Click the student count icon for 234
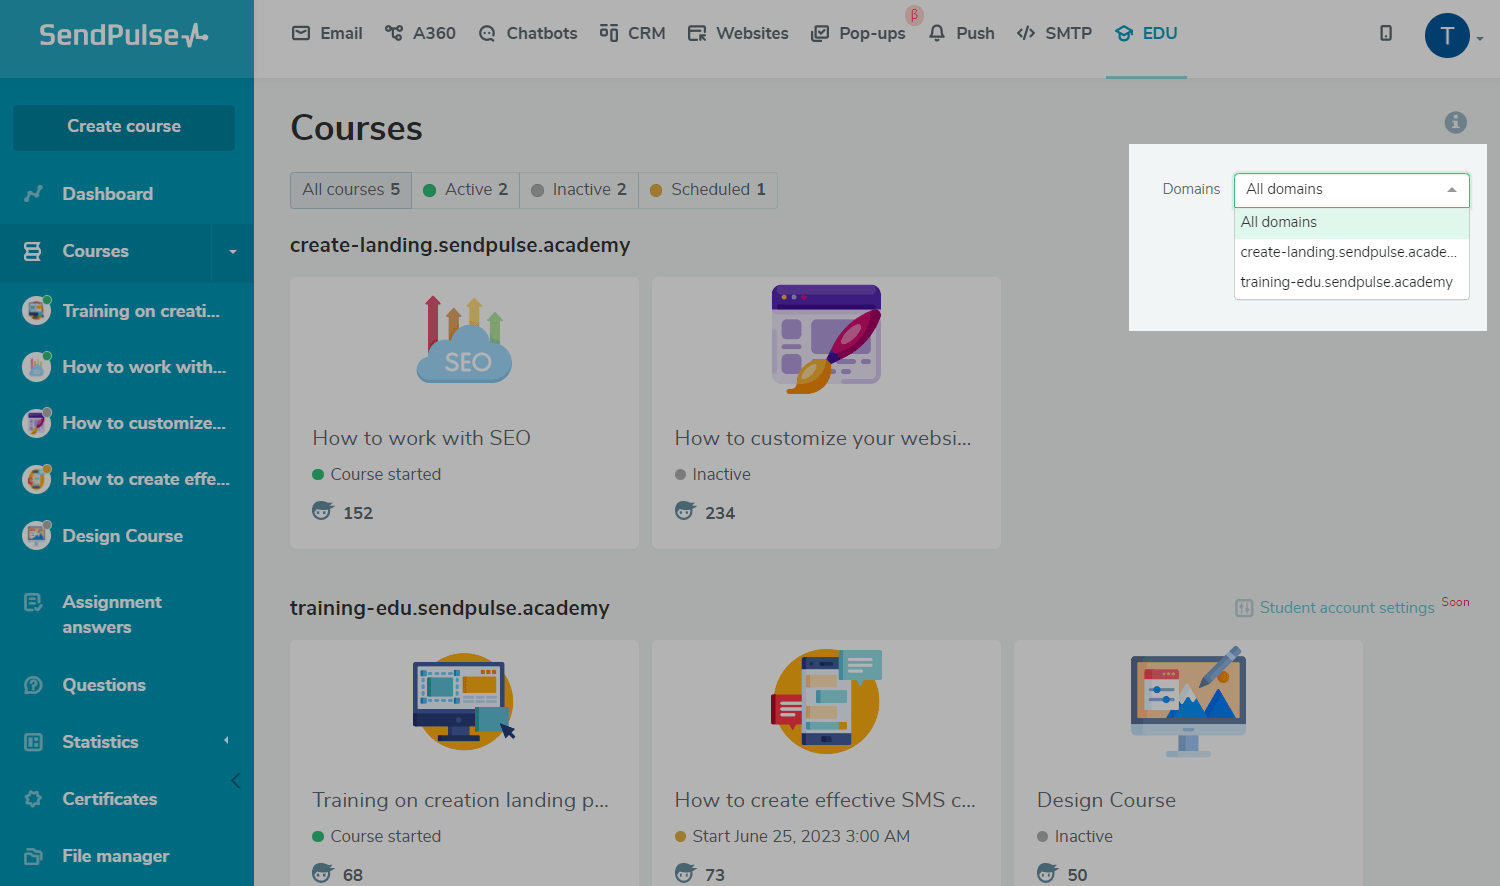Viewport: 1500px width, 886px height. (x=685, y=511)
